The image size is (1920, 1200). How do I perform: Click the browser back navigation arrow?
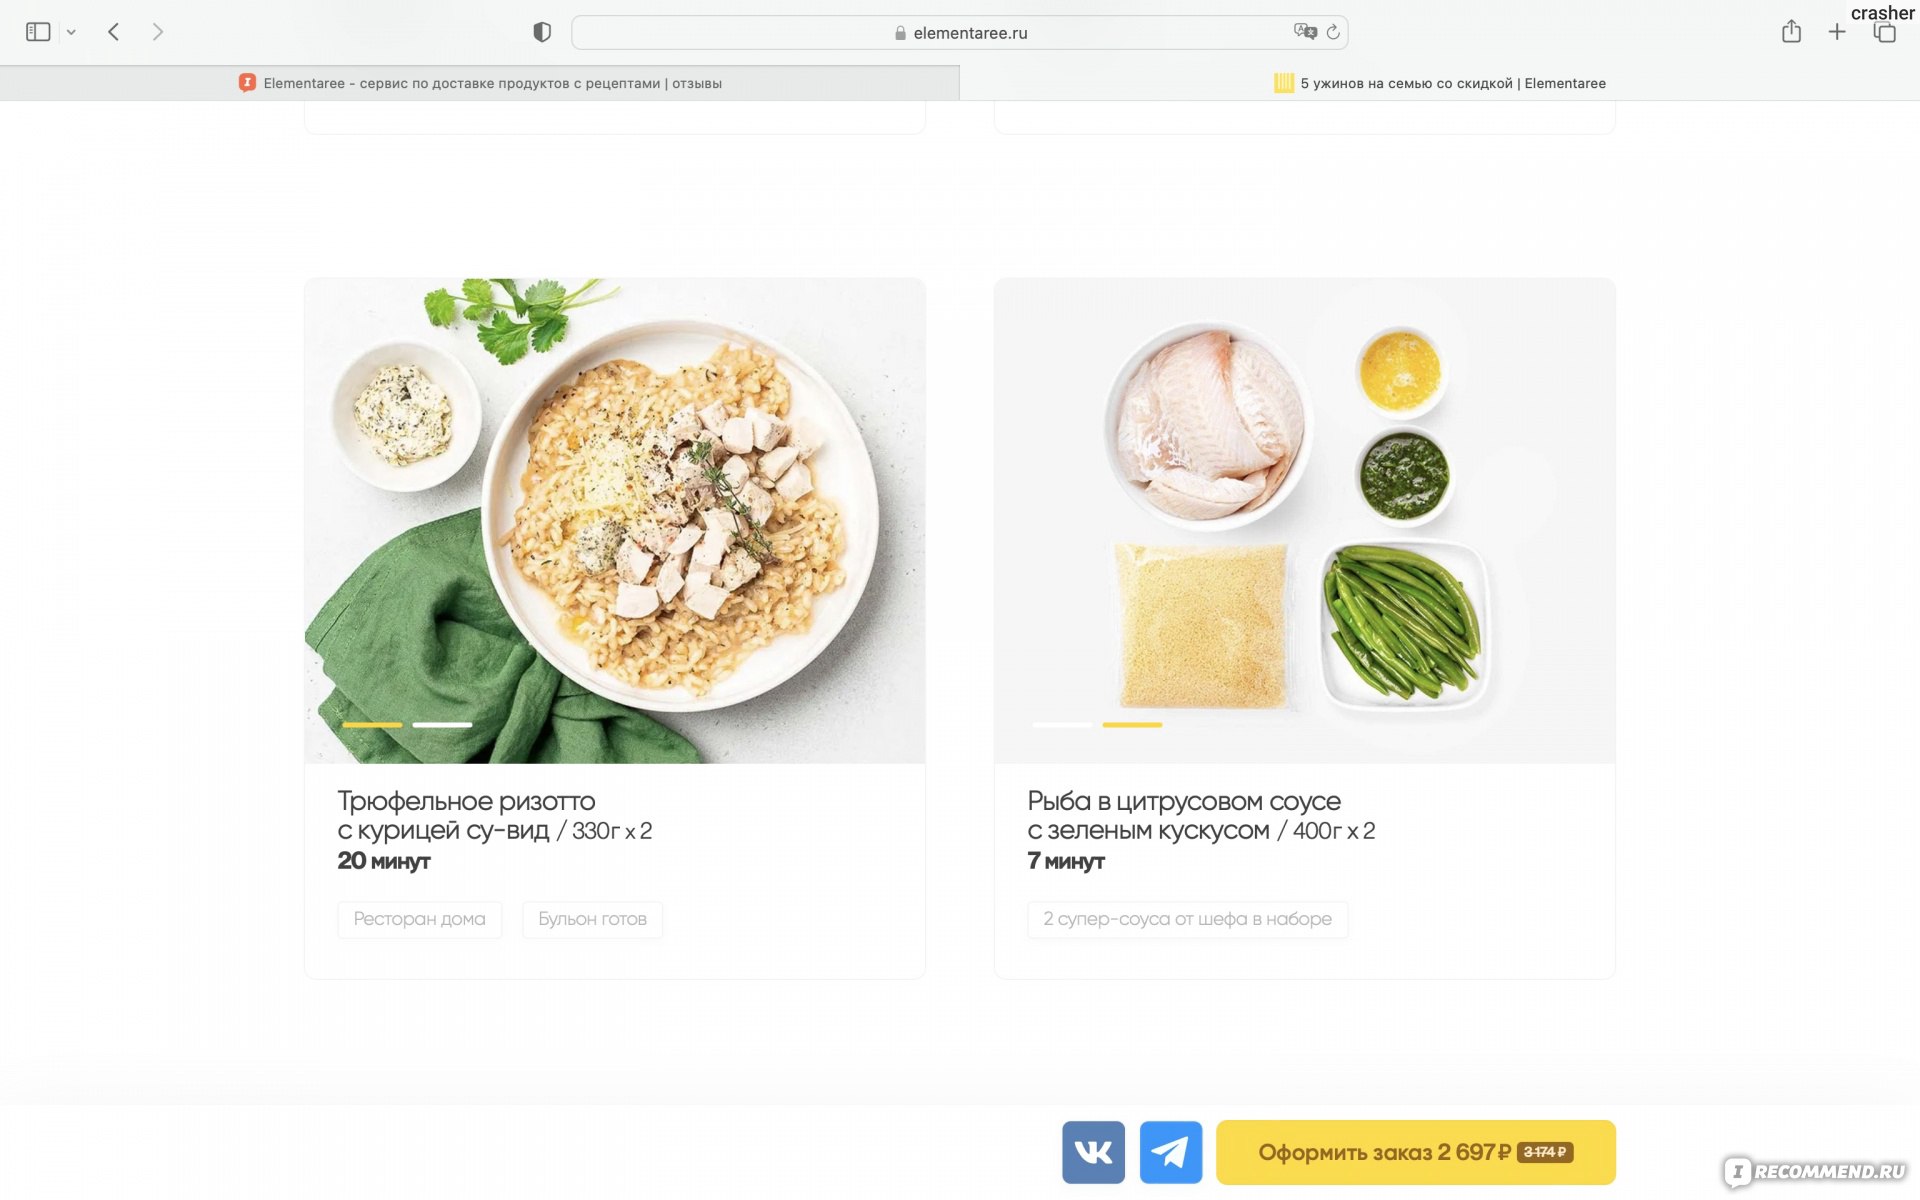coord(113,32)
